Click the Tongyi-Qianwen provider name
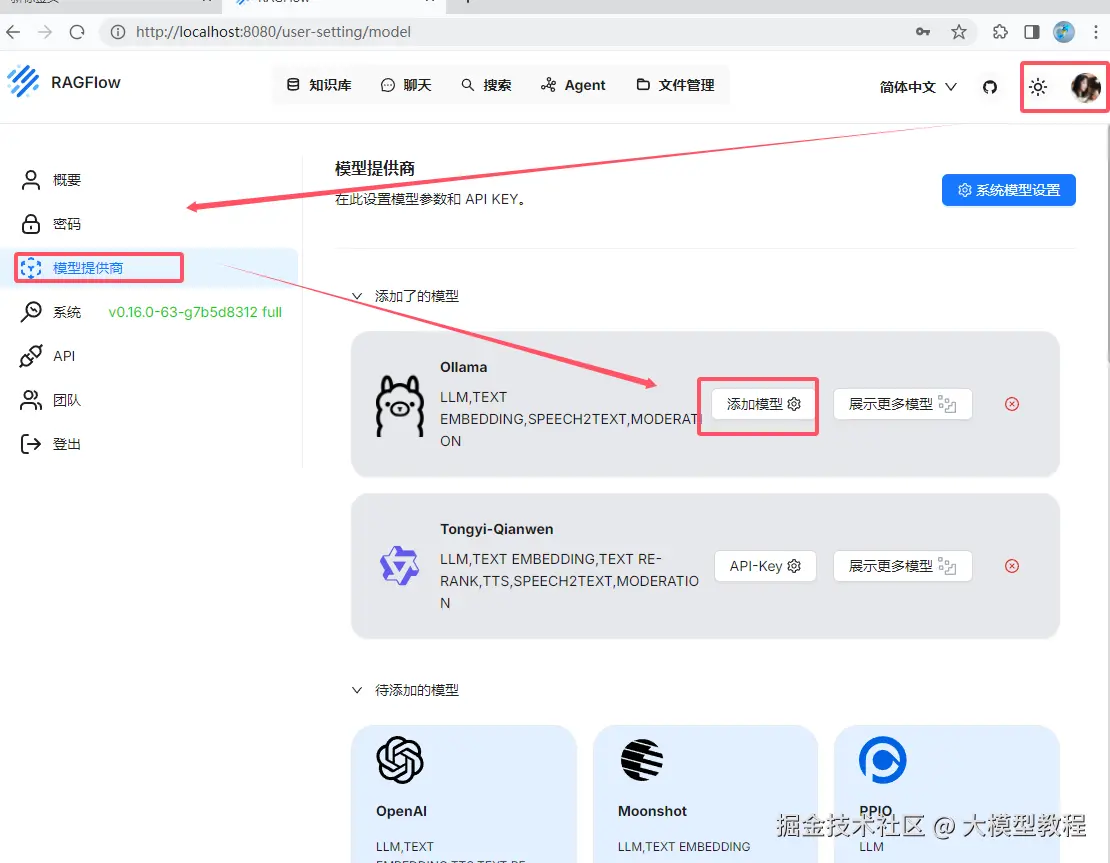1110x863 pixels. (x=497, y=529)
